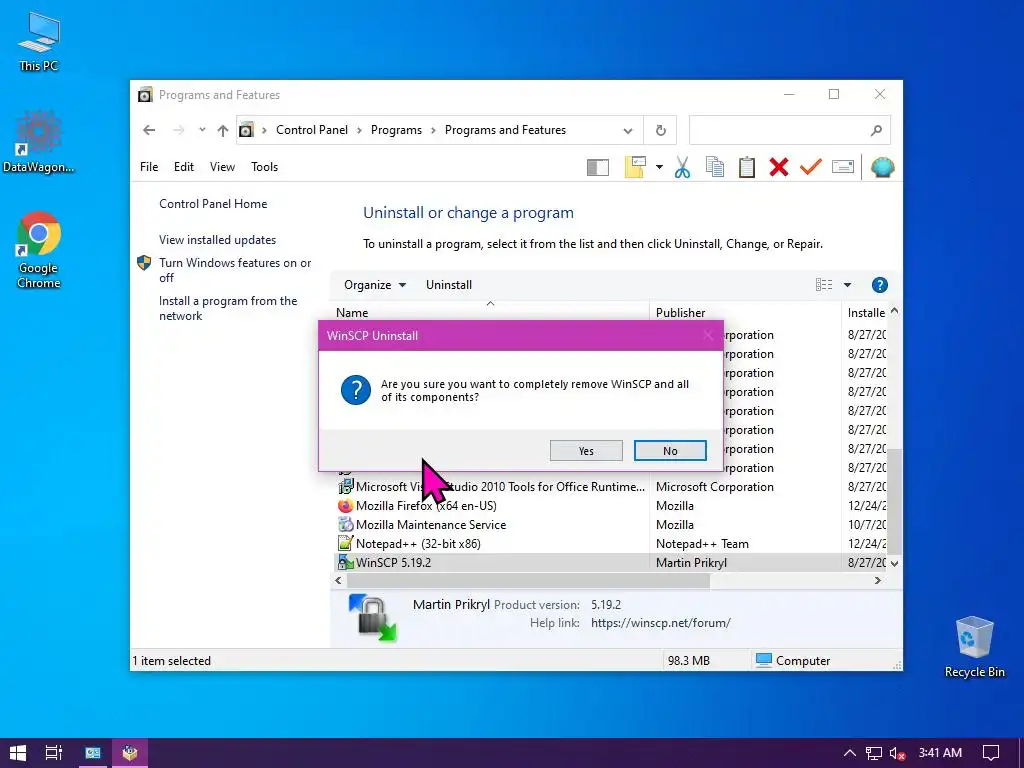
Task: Open Turn Windows features on or off
Action: click(235, 270)
